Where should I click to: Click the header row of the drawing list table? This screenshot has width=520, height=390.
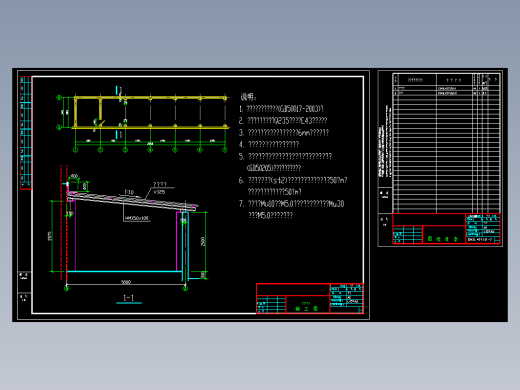446,80
